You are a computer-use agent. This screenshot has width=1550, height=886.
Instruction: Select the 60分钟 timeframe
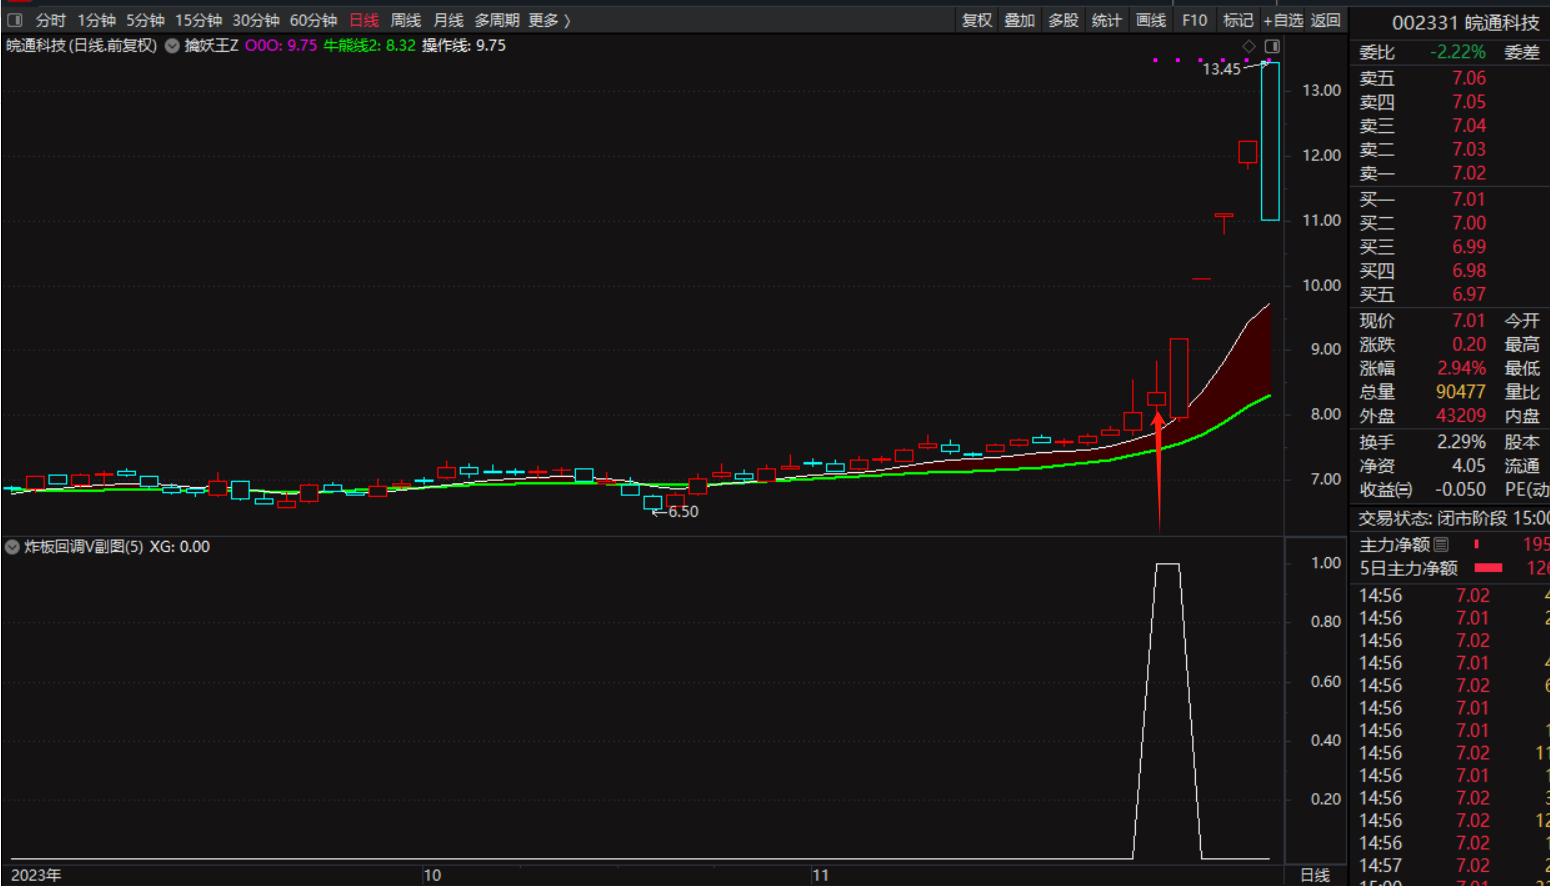tap(313, 20)
